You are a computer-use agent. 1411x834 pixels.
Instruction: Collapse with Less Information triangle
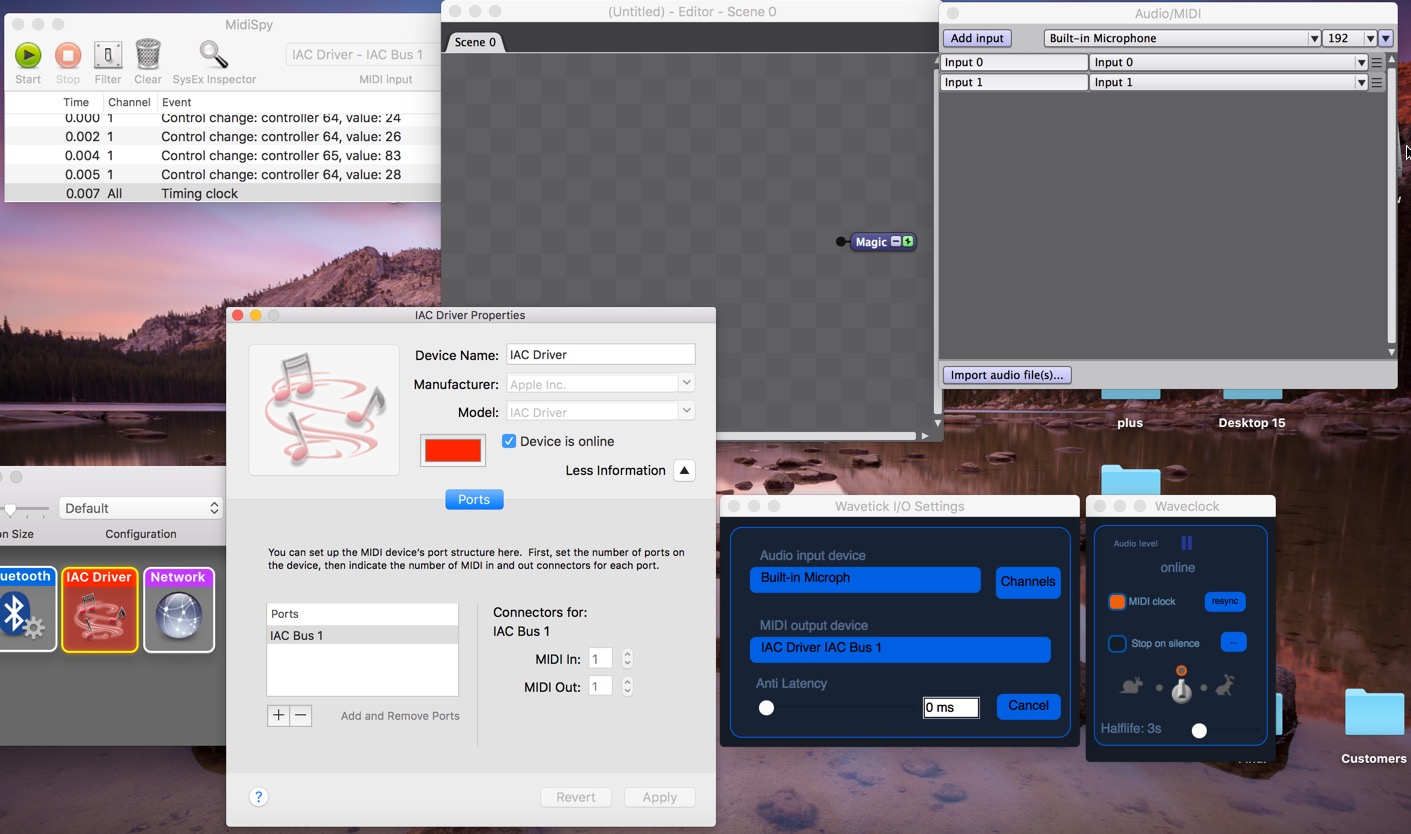(684, 470)
